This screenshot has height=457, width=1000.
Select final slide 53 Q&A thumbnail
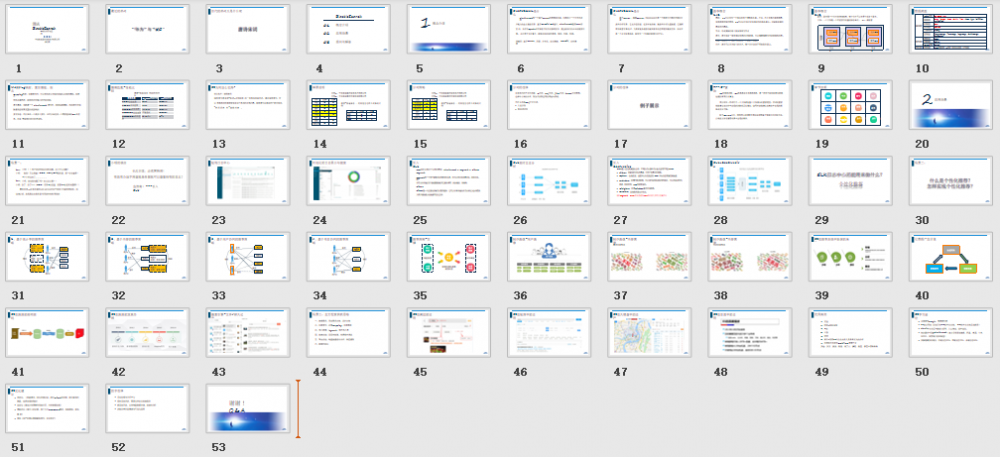[248, 409]
